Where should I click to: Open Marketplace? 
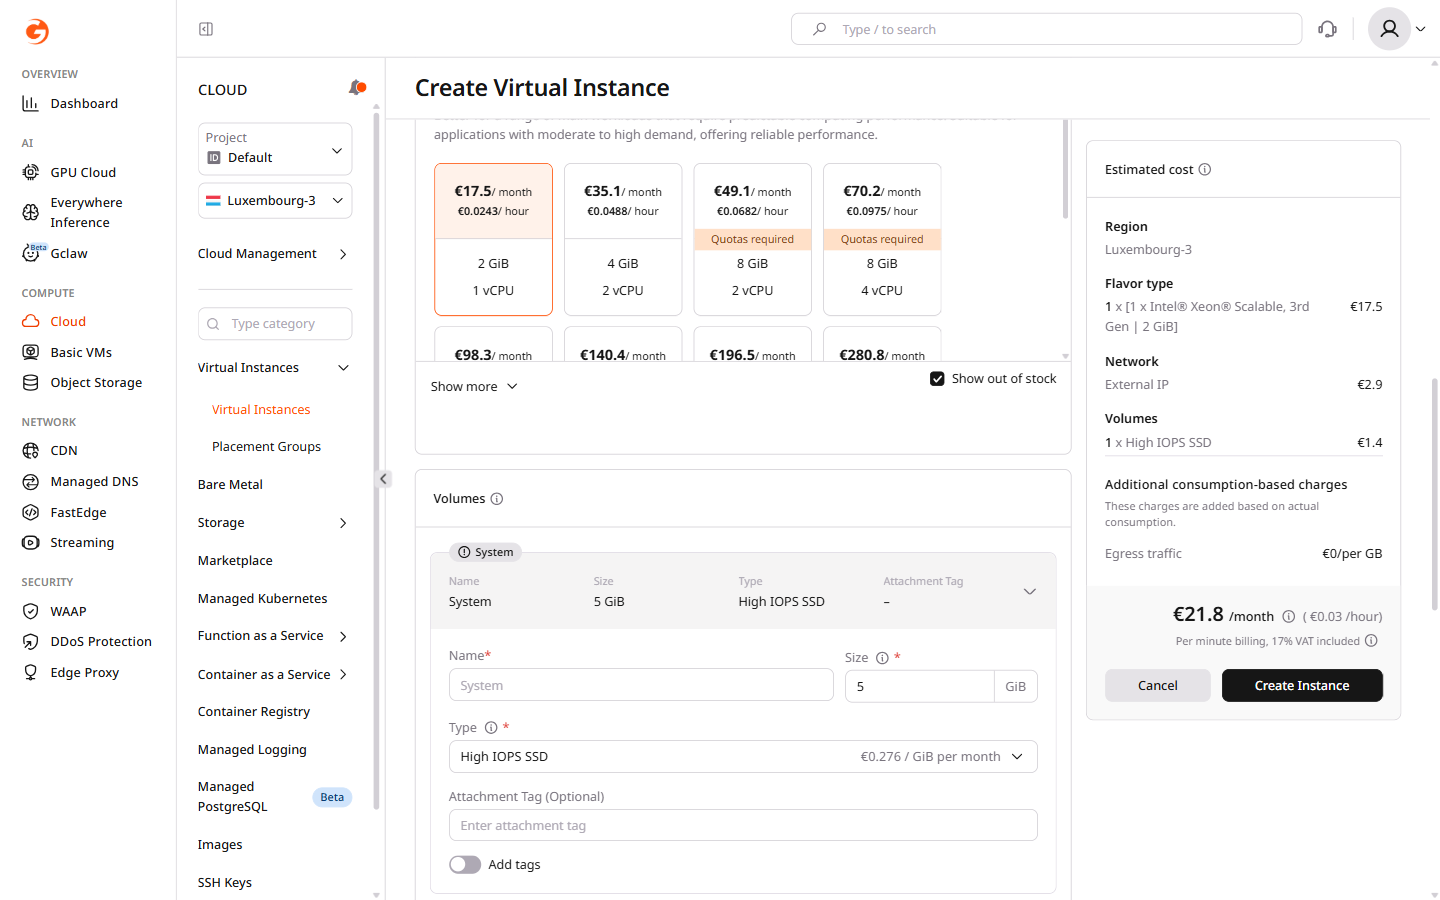click(x=235, y=561)
